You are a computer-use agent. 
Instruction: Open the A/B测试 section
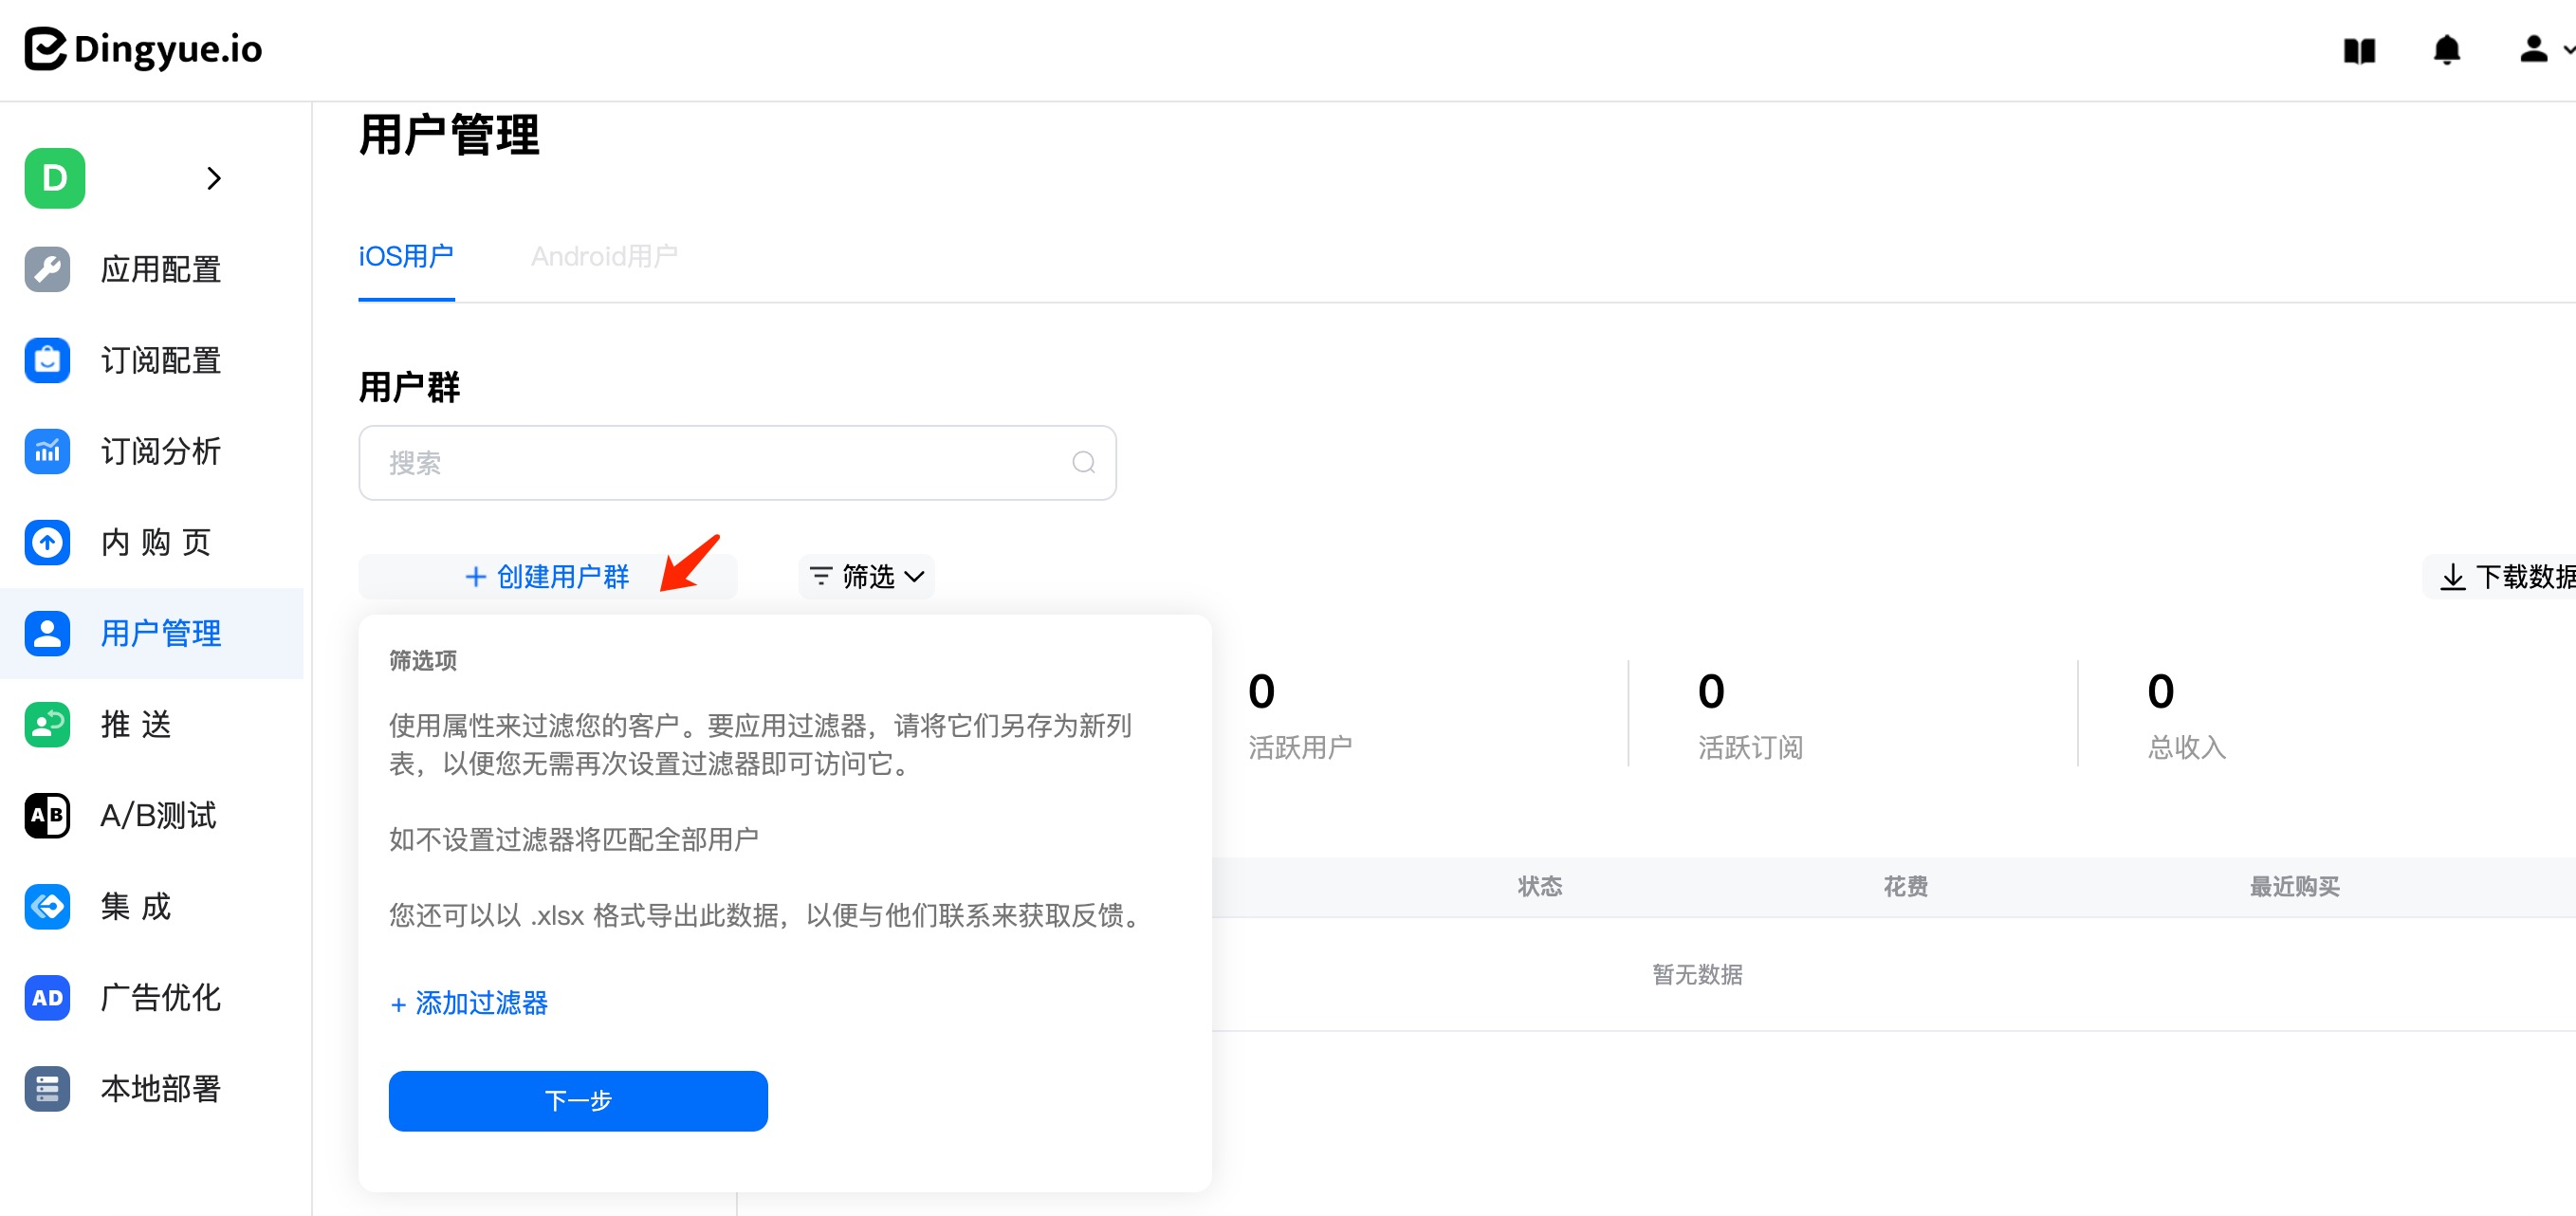pos(157,815)
